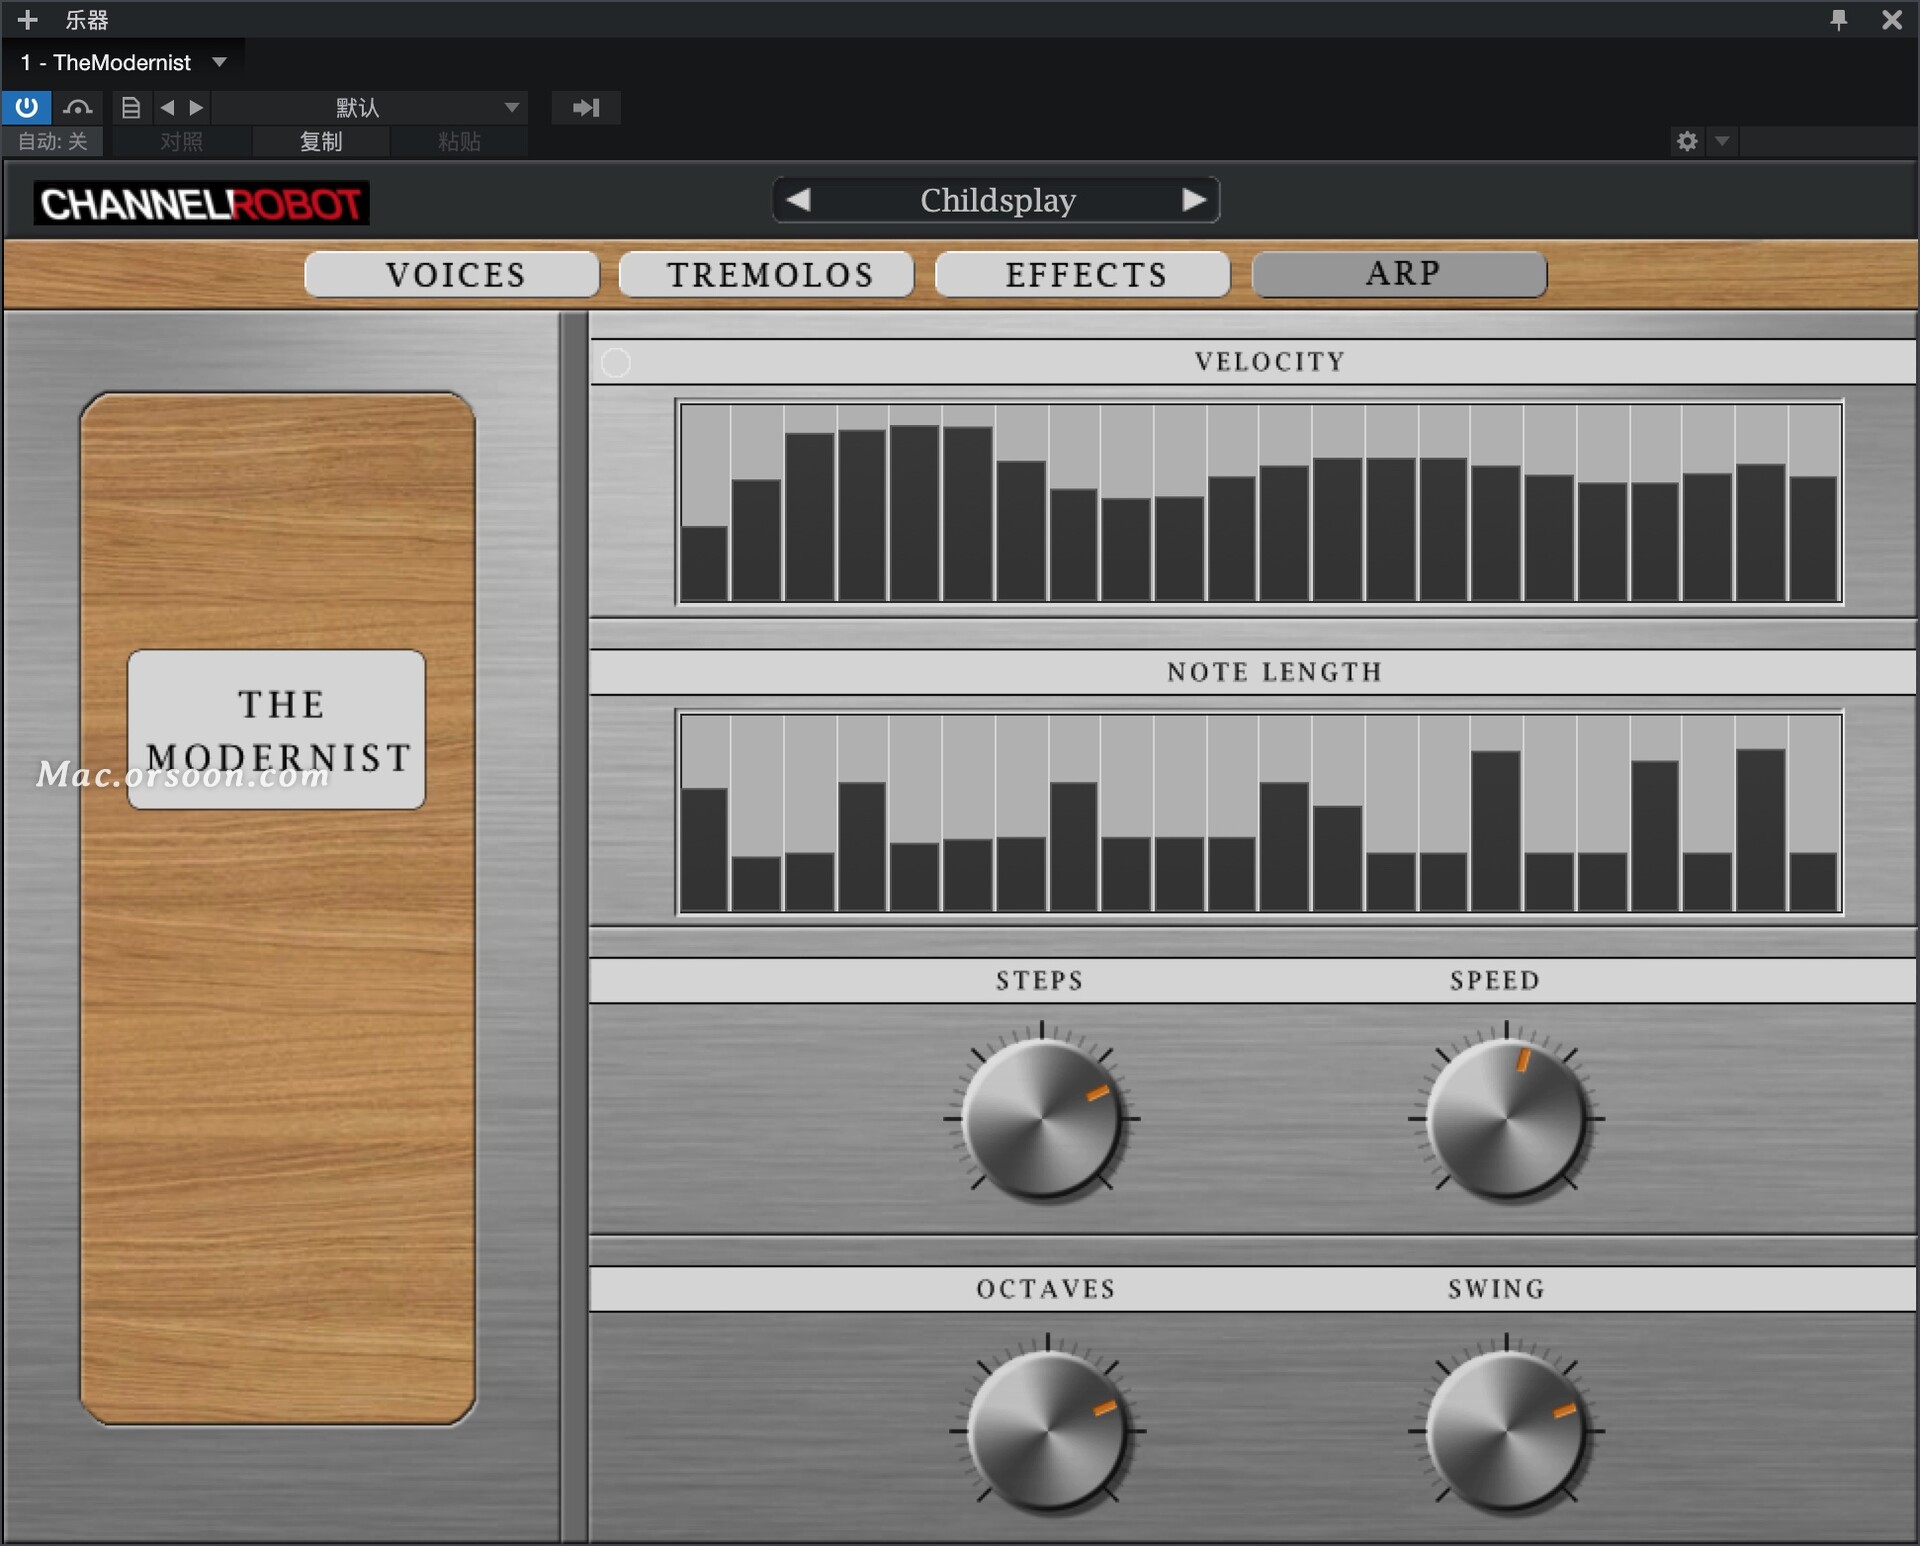Expand the TheModernist instrument dropdown
The image size is (1920, 1546).
(x=219, y=62)
